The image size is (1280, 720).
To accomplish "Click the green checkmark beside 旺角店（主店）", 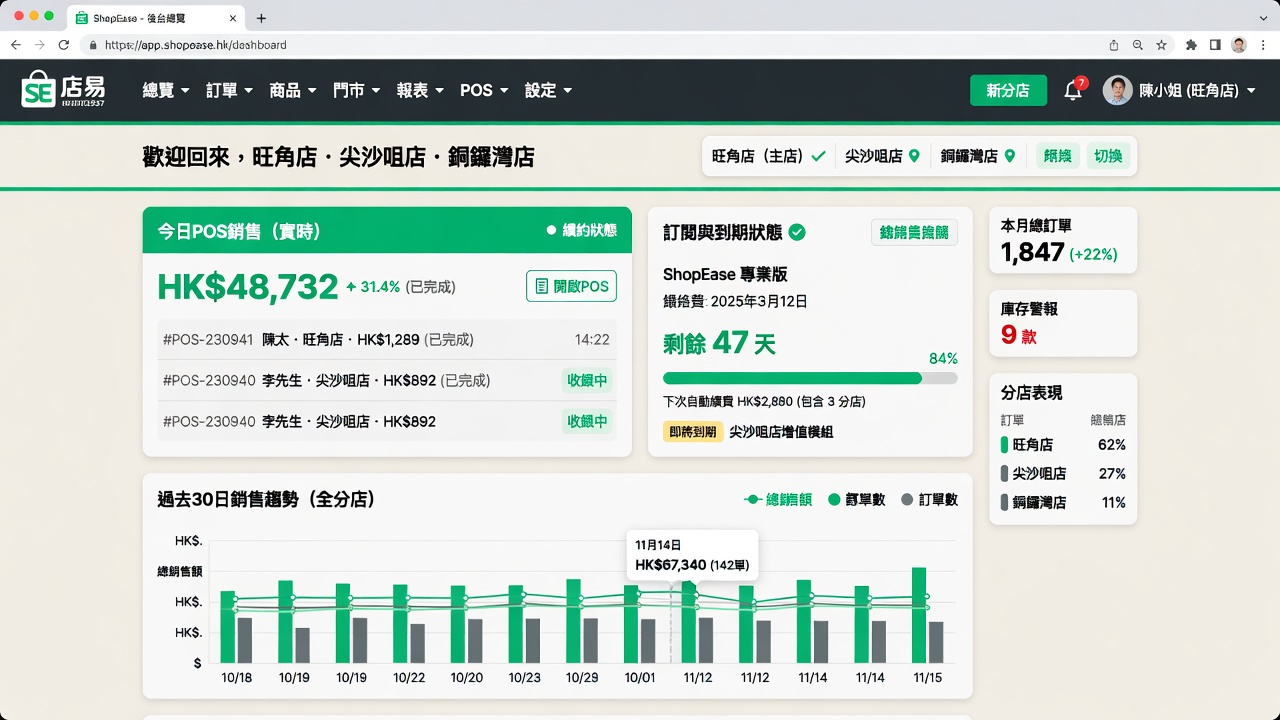I will (x=818, y=156).
